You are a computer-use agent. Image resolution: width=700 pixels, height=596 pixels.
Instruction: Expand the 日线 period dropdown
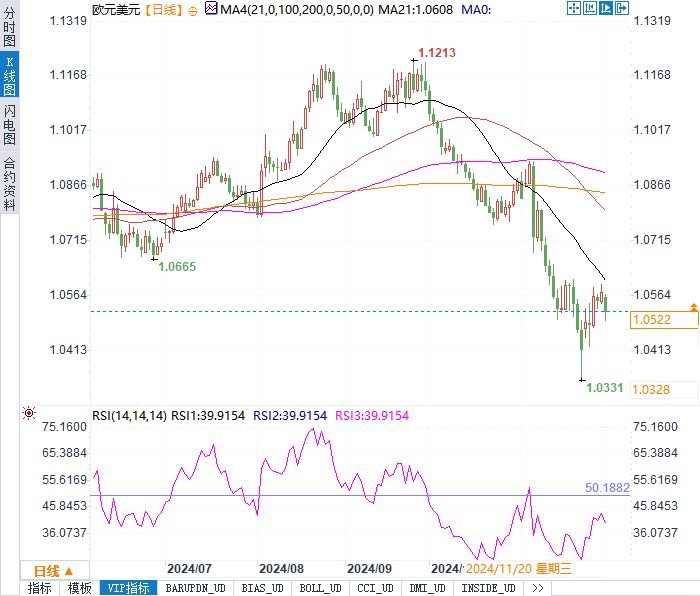pyautogui.click(x=54, y=571)
